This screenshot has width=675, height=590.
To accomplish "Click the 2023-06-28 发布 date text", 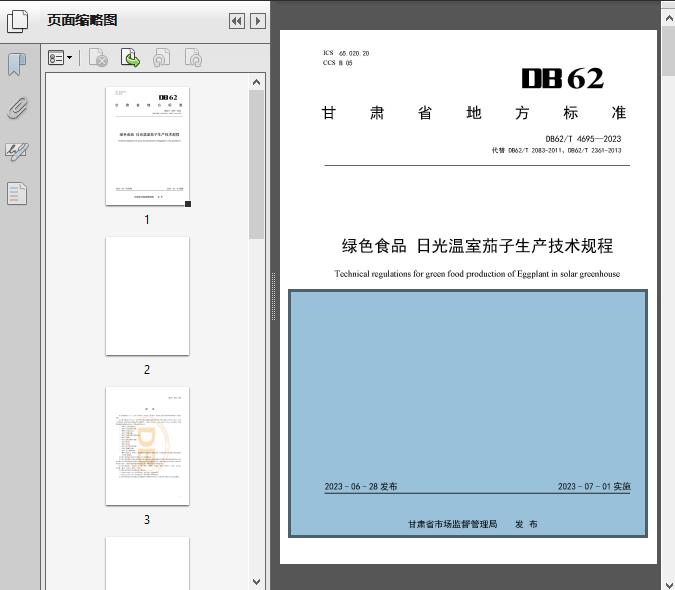I will point(361,486).
